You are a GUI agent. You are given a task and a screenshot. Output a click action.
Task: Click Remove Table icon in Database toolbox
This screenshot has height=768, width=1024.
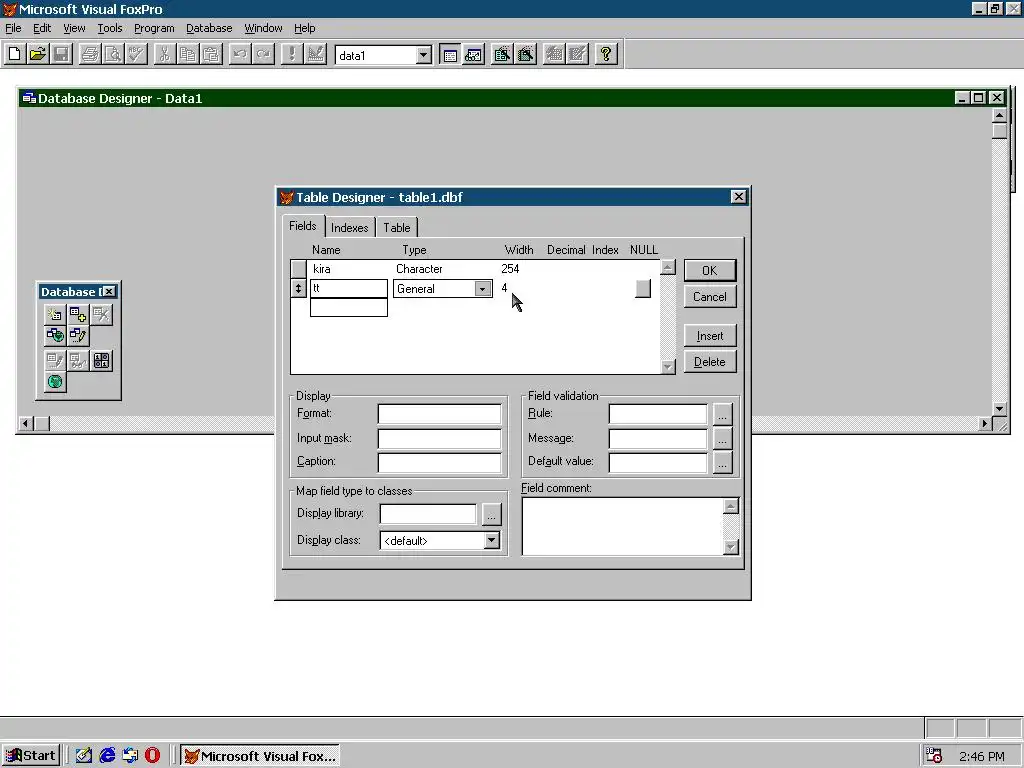(x=101, y=315)
